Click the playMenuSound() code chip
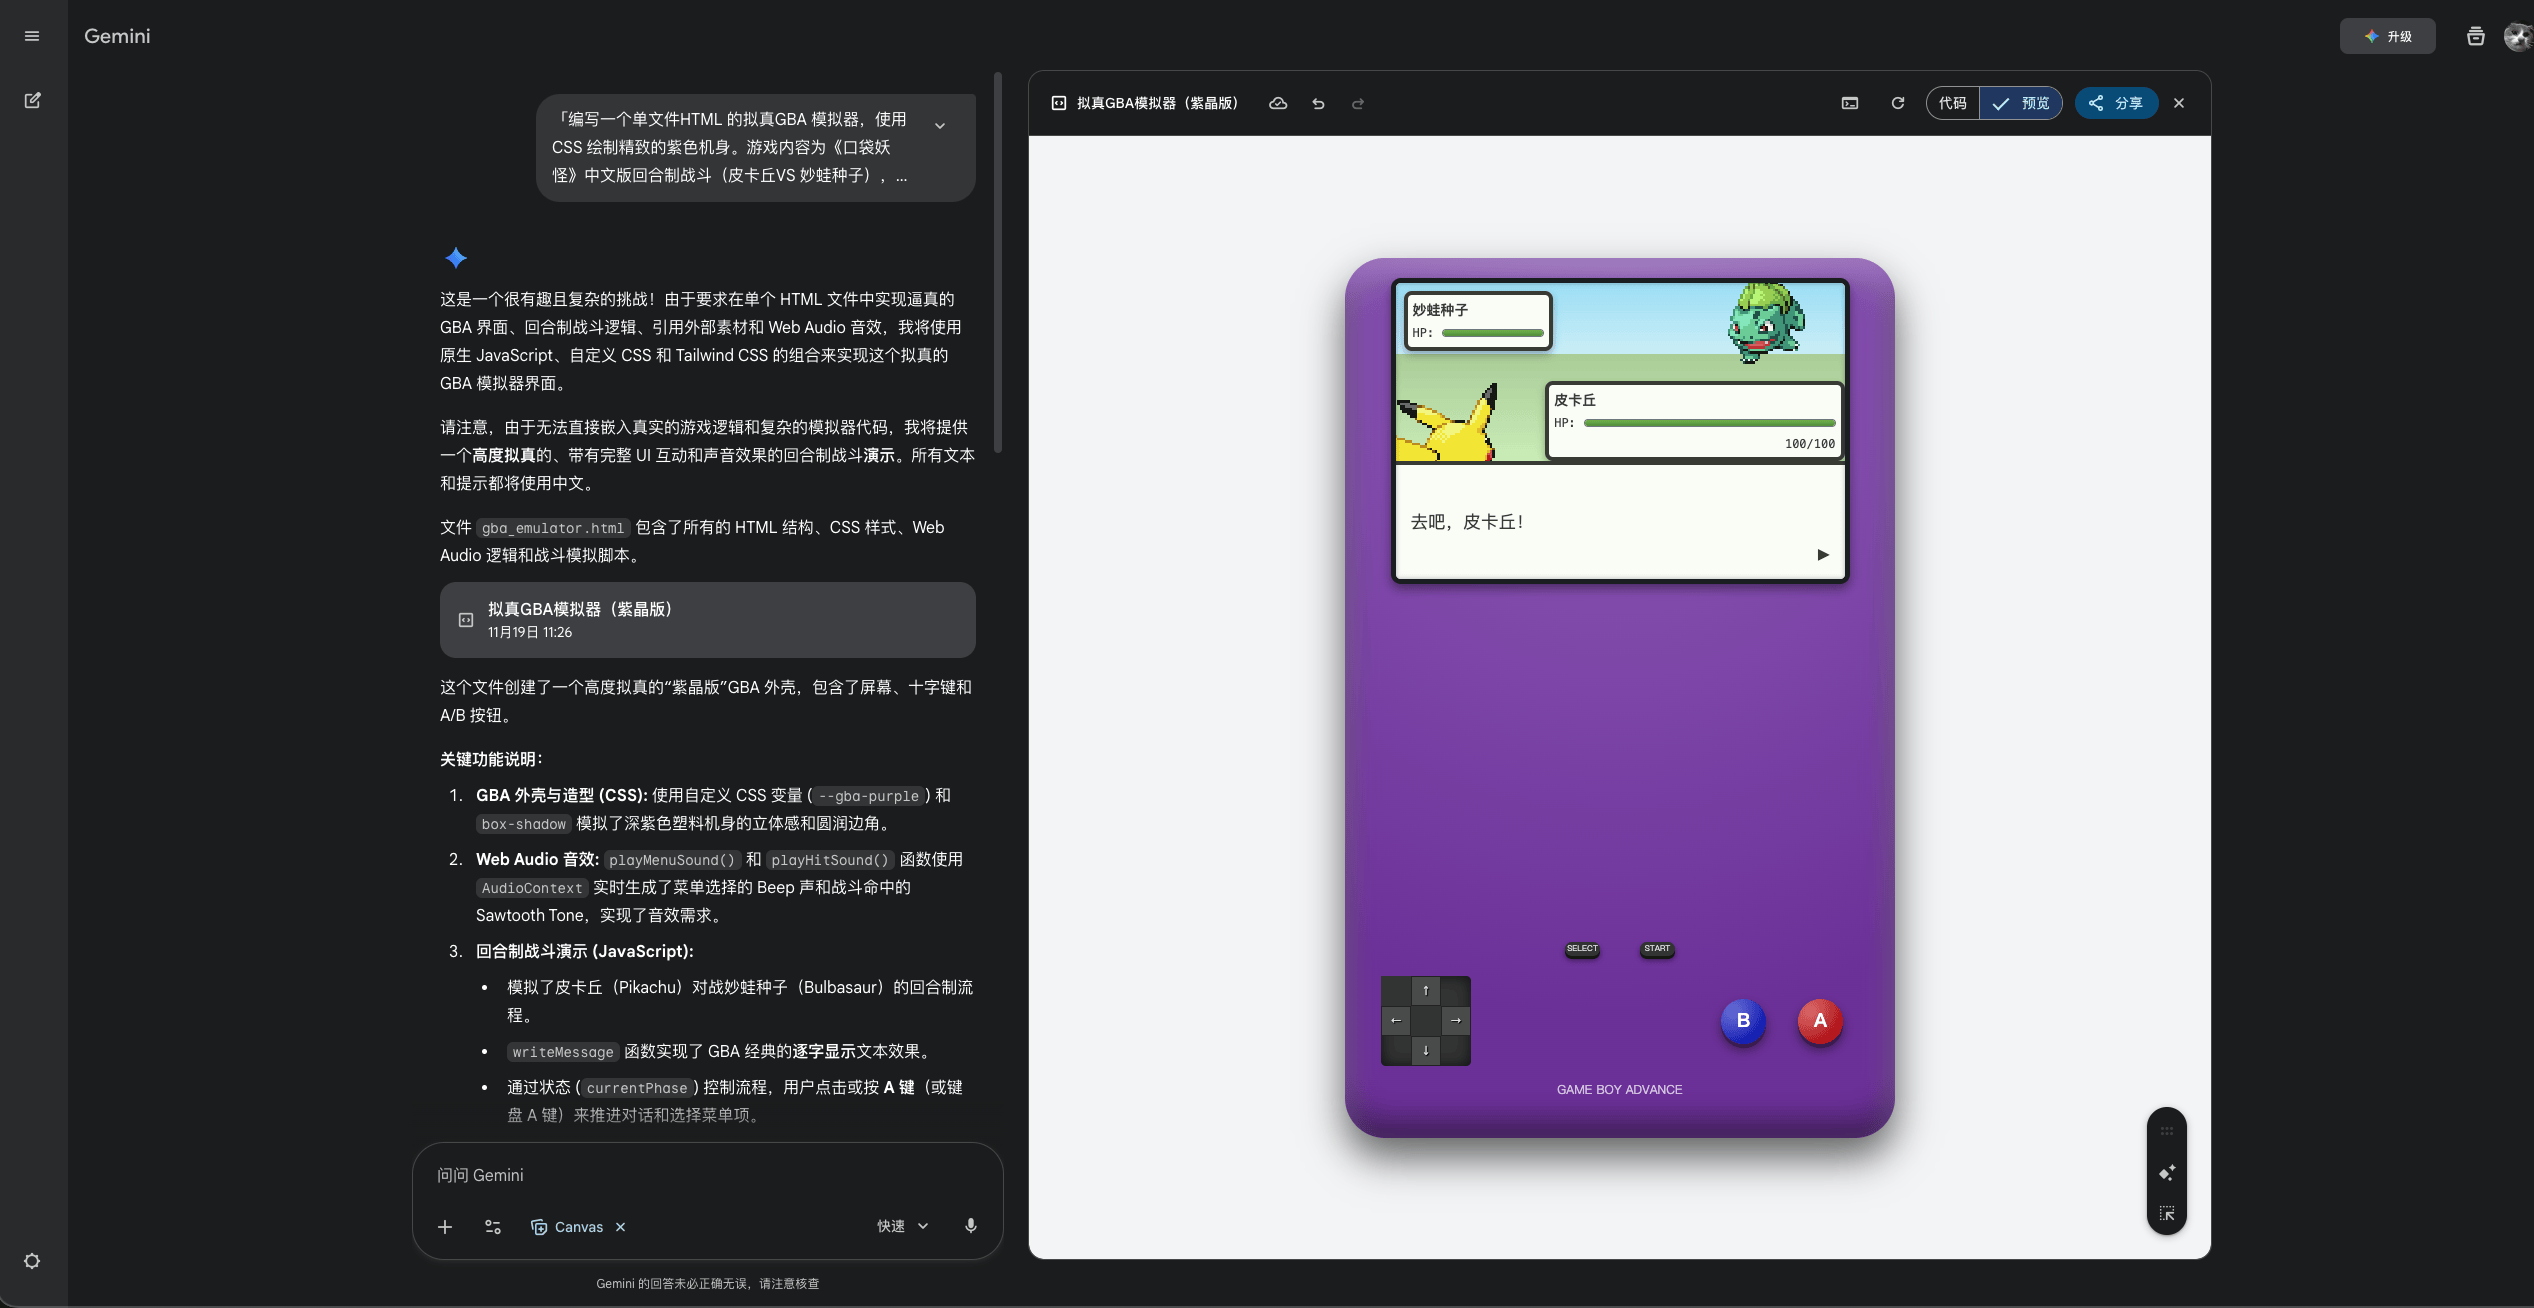The height and width of the screenshot is (1308, 2534). point(672,860)
